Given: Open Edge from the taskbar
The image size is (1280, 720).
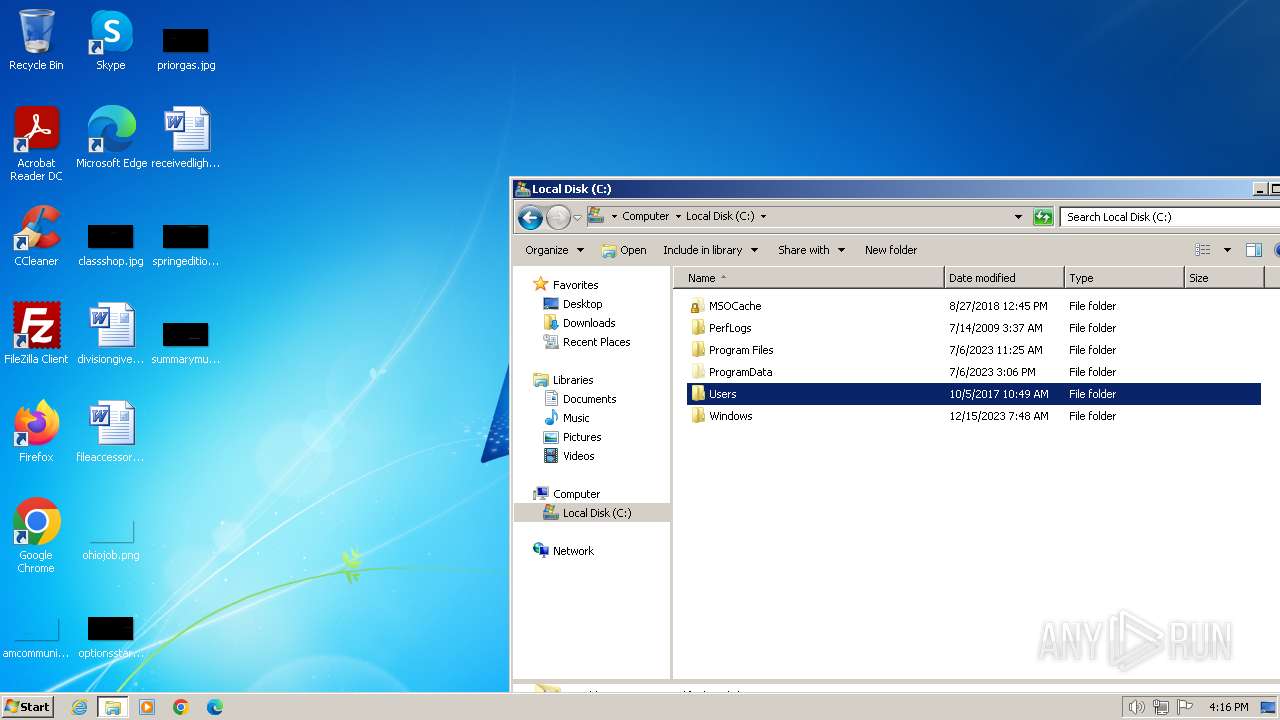Looking at the screenshot, I should pyautogui.click(x=214, y=707).
